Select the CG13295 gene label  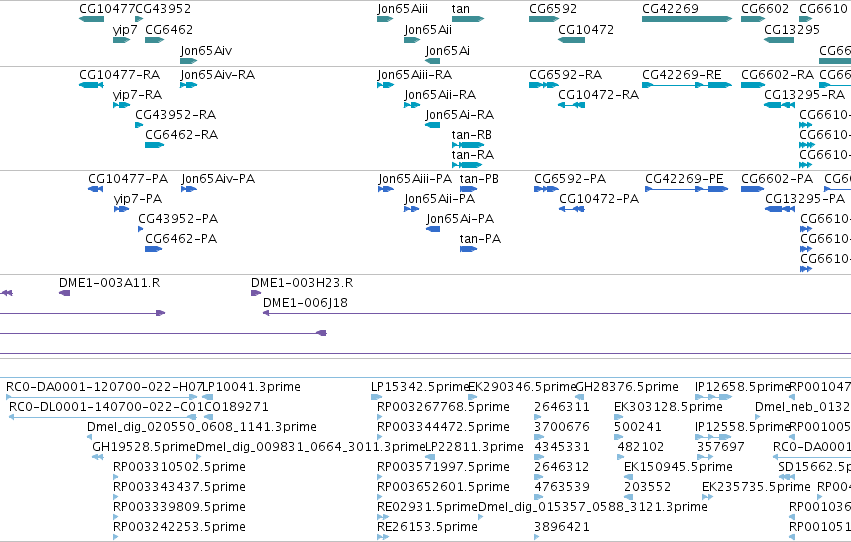pyautogui.click(x=792, y=30)
